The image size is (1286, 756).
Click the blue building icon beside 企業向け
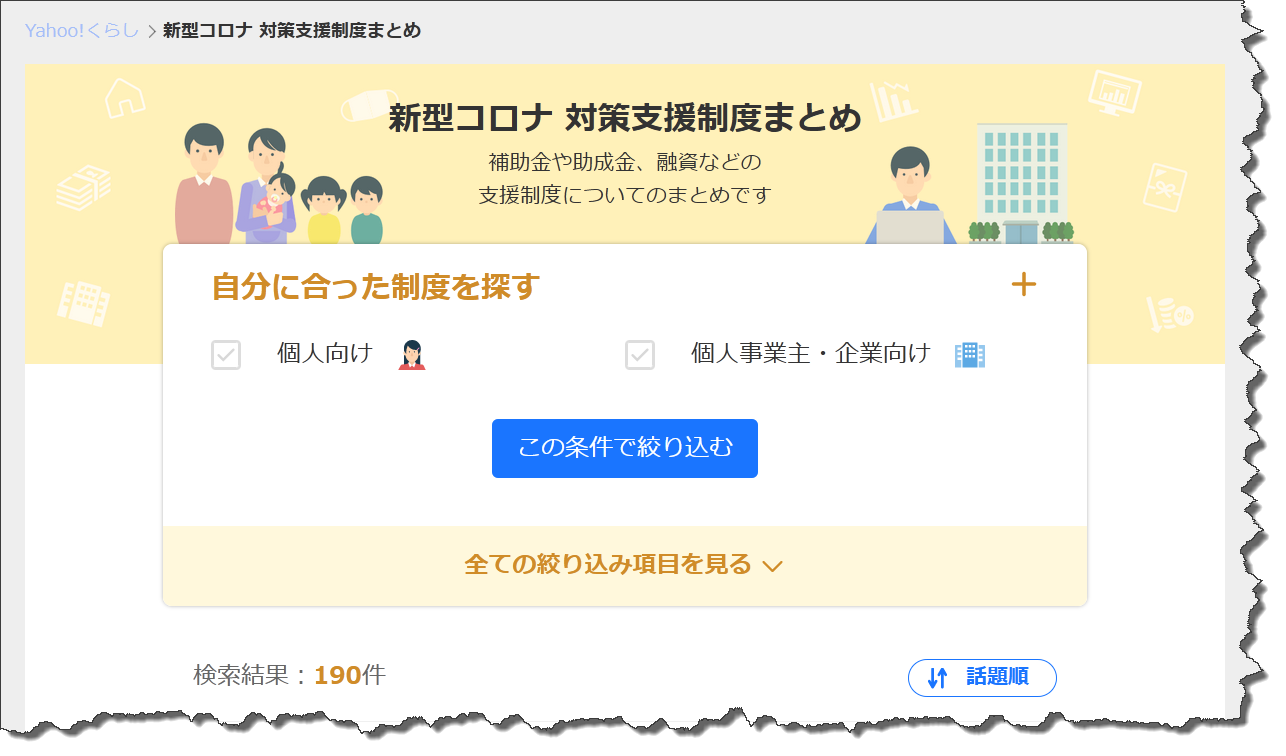click(970, 354)
